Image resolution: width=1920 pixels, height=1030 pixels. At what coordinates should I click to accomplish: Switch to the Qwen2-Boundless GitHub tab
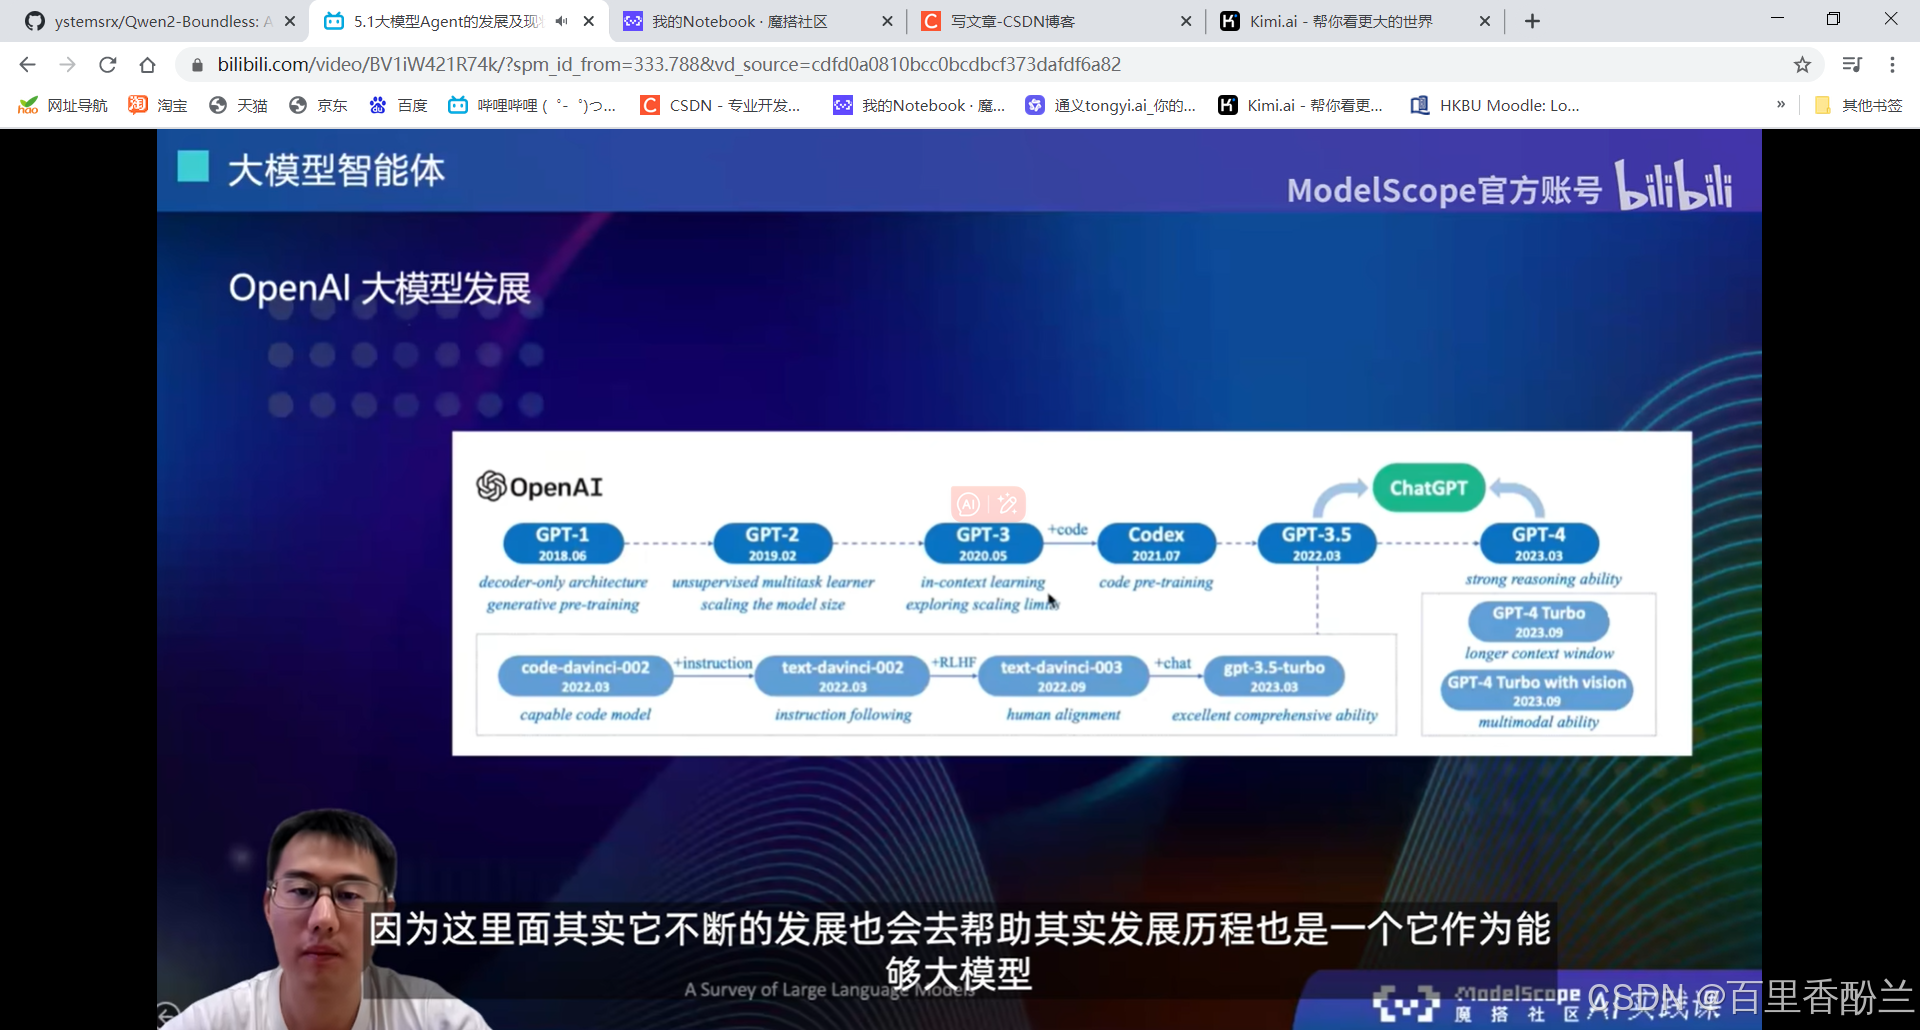click(150, 21)
